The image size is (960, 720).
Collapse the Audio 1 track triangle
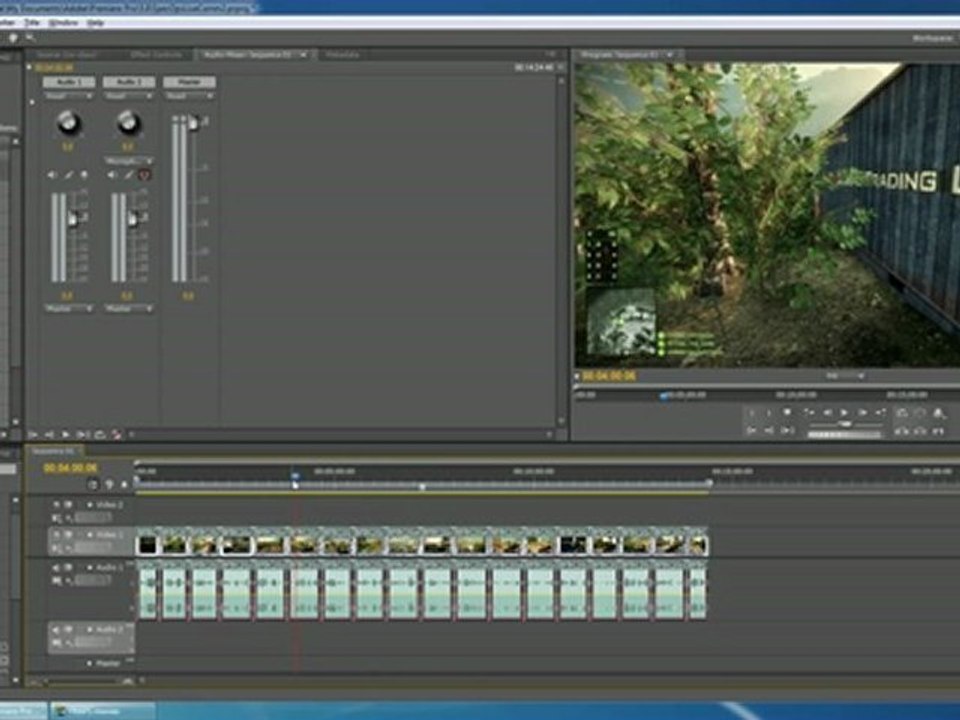point(89,568)
